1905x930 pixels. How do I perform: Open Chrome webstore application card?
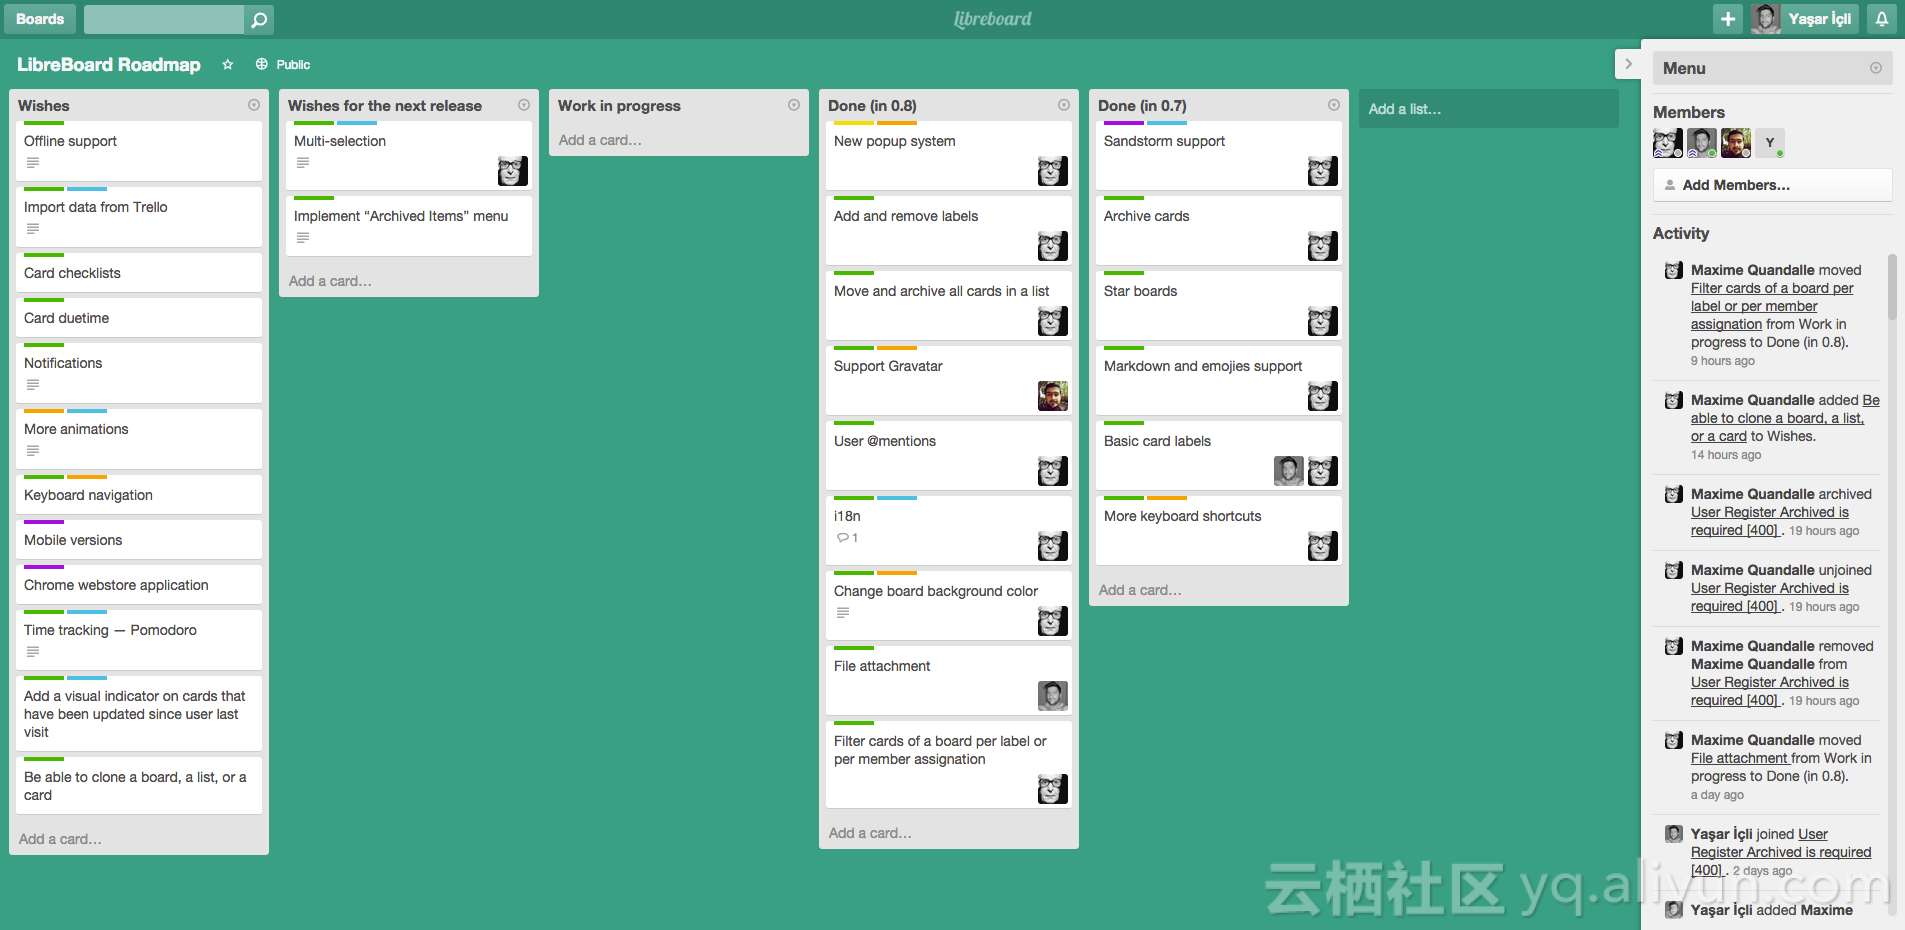pyautogui.click(x=139, y=585)
